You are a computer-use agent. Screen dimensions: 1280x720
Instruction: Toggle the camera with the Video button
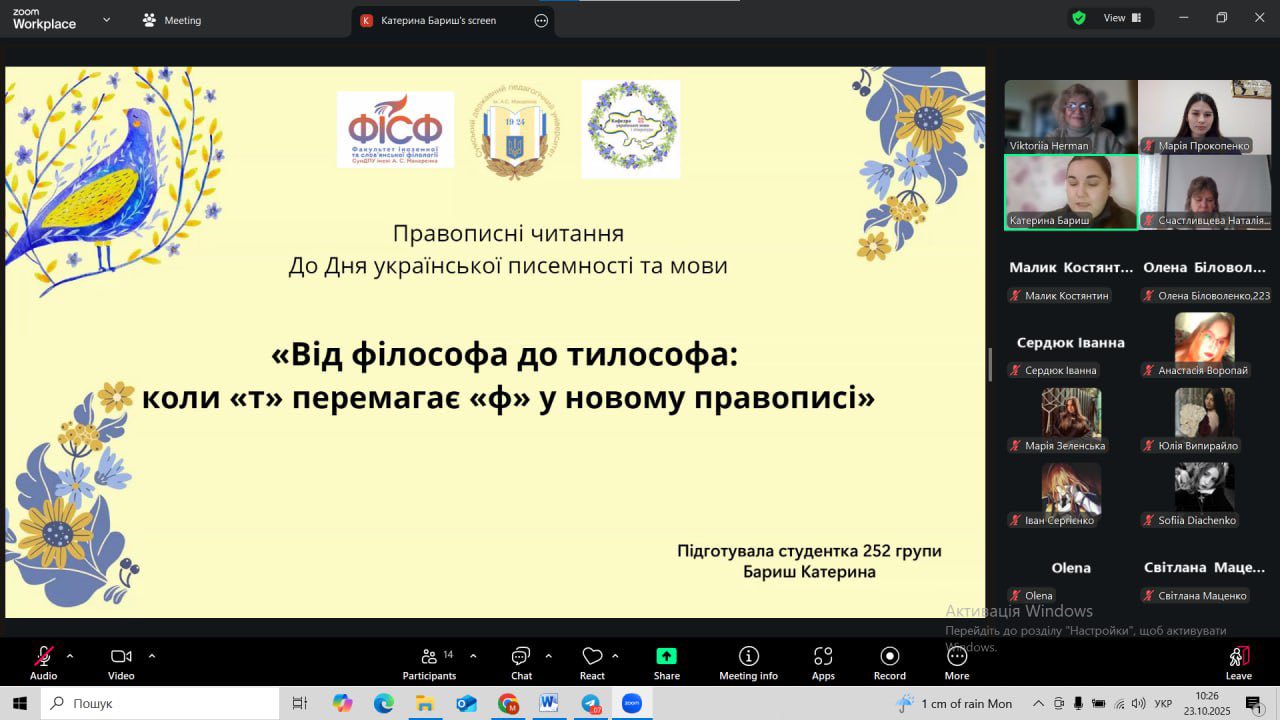tap(121, 662)
